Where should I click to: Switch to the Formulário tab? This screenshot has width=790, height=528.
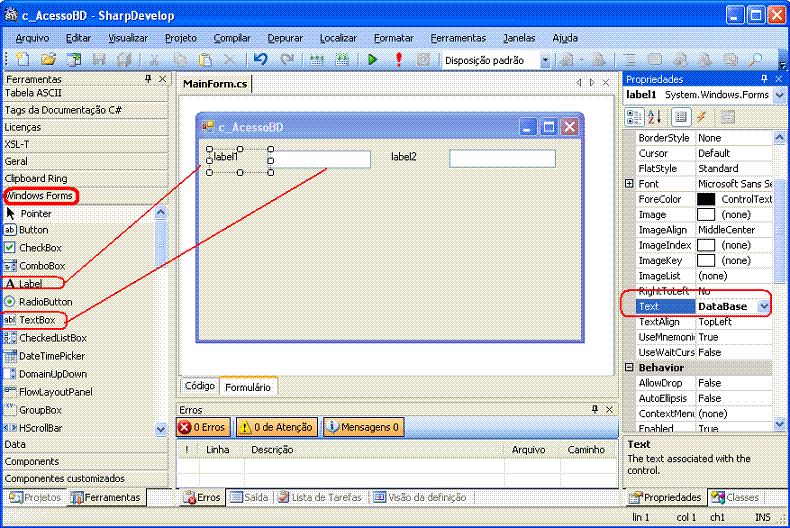click(248, 387)
